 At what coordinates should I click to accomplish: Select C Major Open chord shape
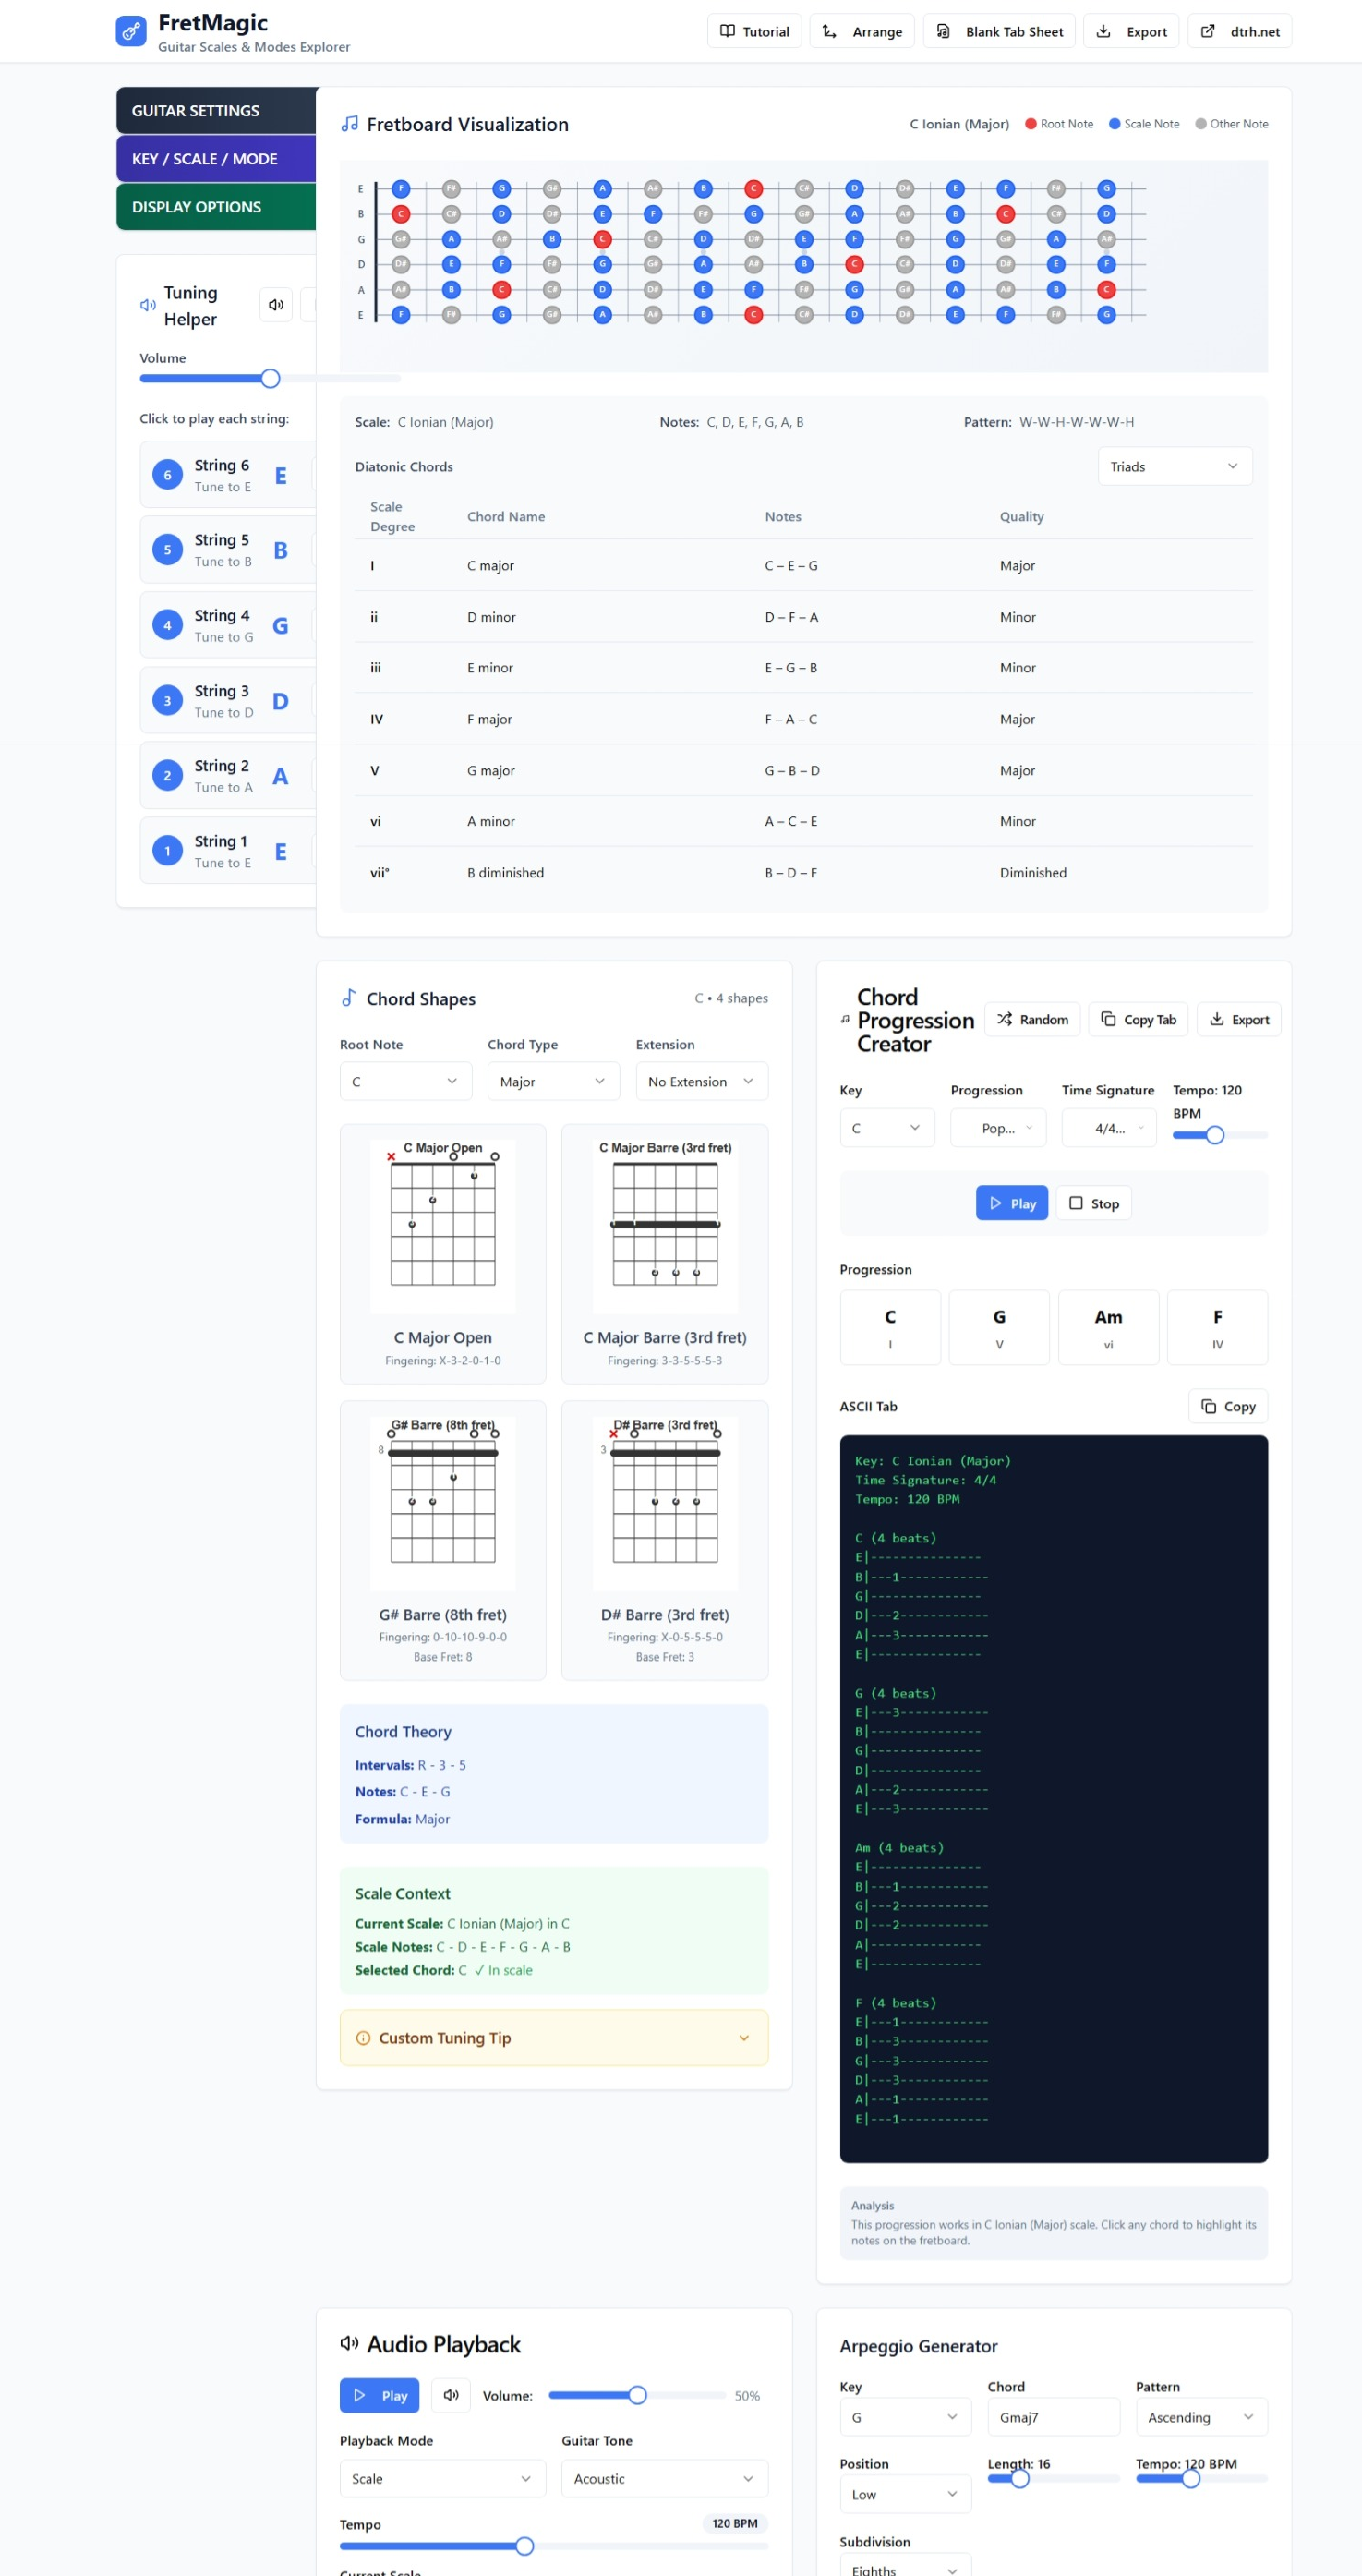coord(442,1253)
